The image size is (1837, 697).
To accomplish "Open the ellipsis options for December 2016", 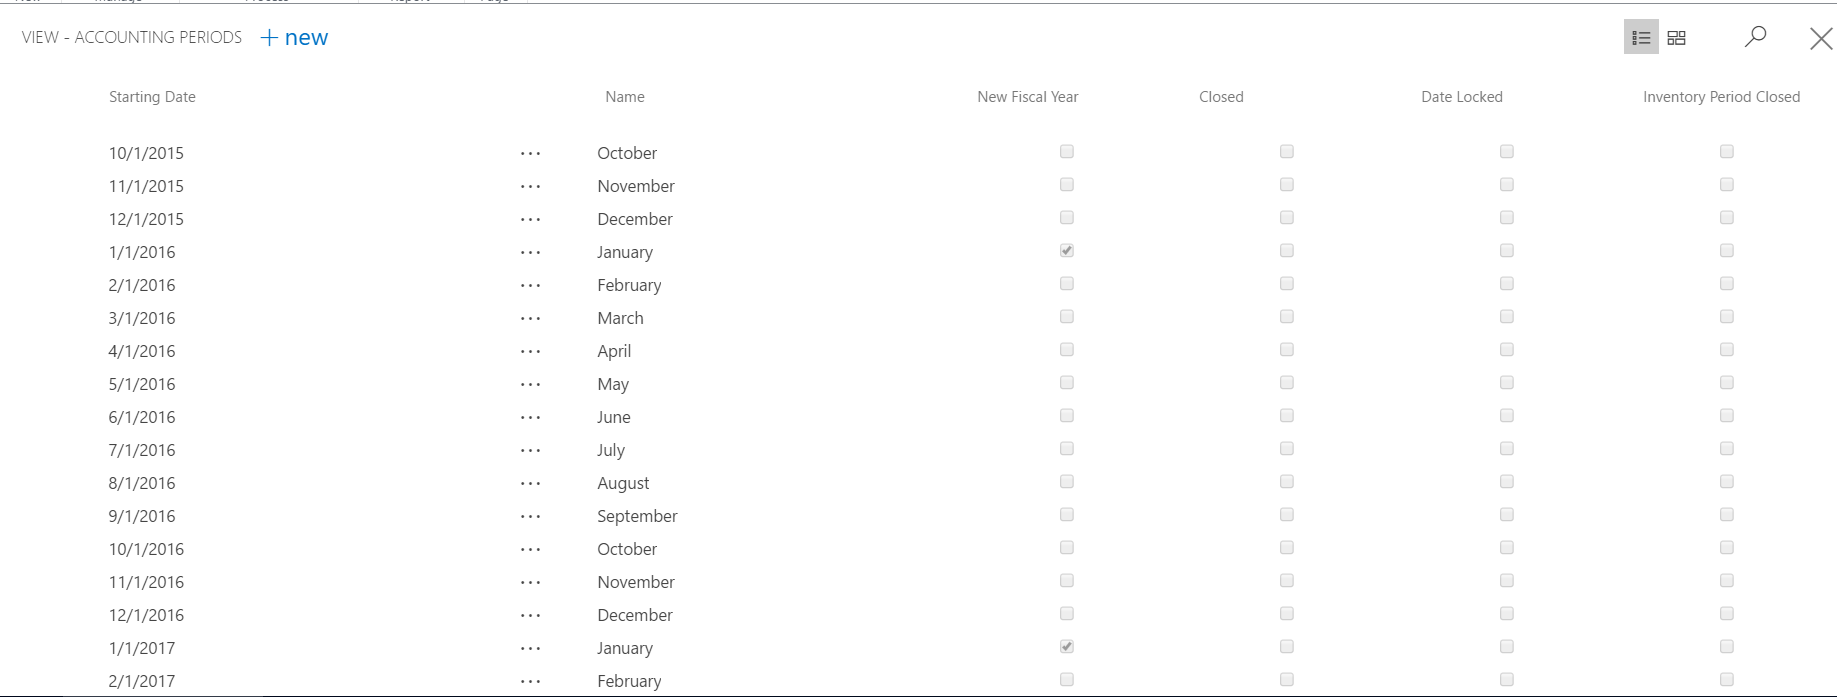I will [531, 615].
